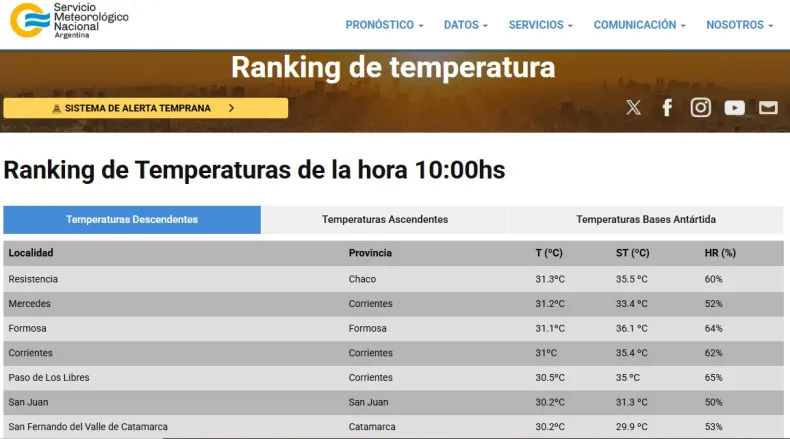The width and height of the screenshot is (790, 439).
Task: Switch to Temperaturas Ascendentes tab
Action: pos(385,220)
